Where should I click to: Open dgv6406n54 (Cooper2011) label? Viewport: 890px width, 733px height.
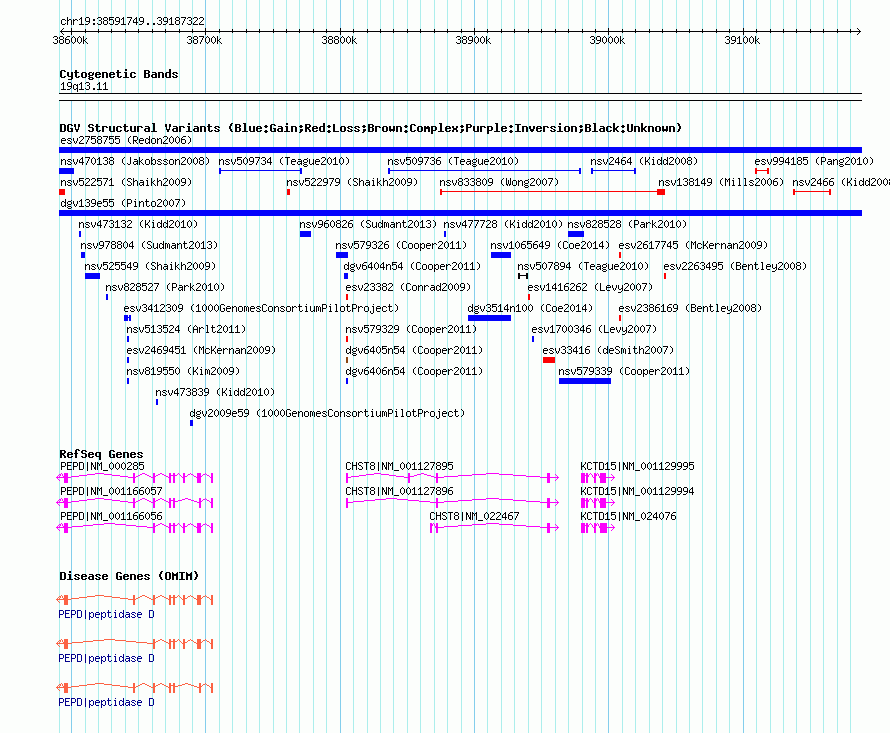pos(414,371)
